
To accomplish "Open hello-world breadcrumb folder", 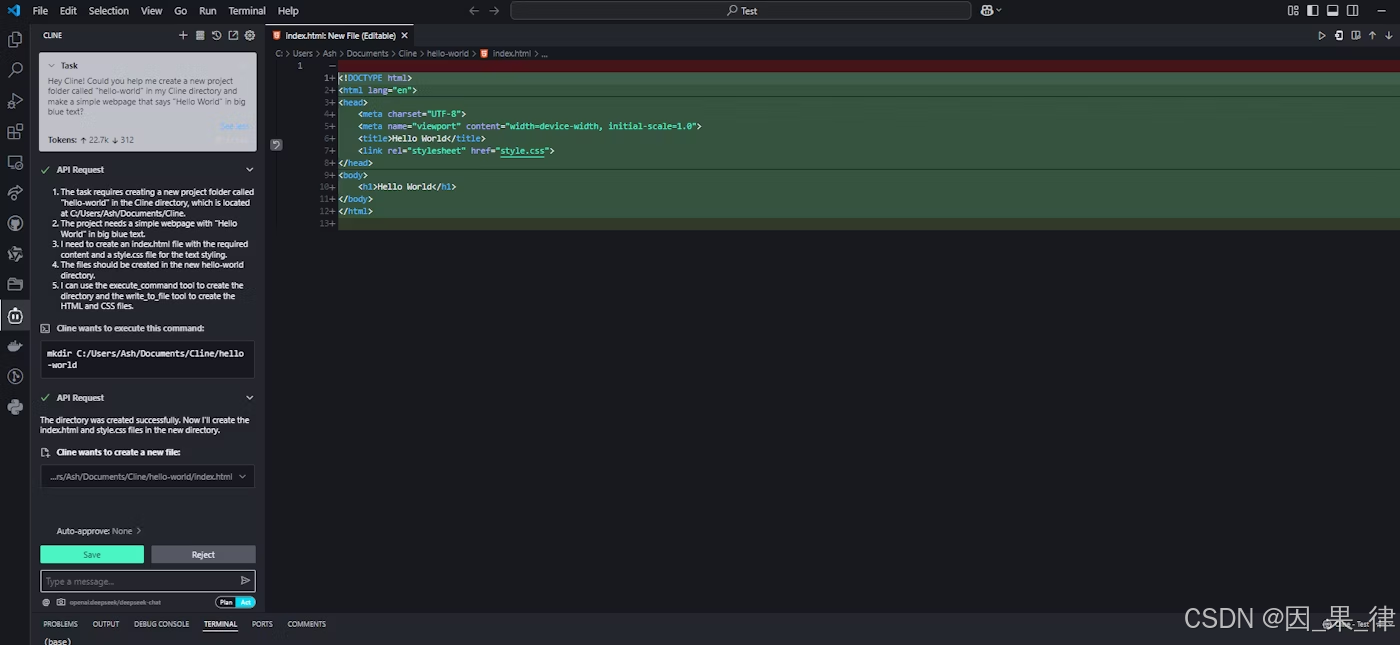I will point(449,54).
